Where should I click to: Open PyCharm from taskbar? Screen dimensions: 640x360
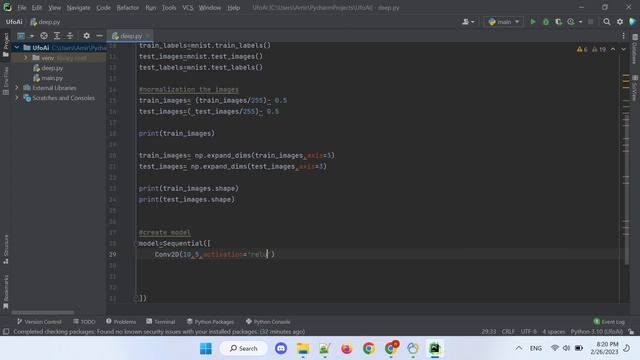click(x=435, y=348)
